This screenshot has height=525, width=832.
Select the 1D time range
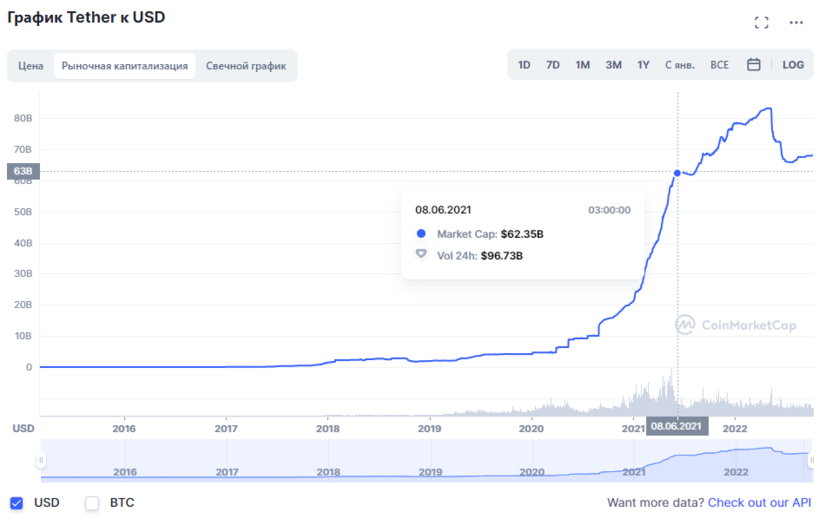coord(524,65)
